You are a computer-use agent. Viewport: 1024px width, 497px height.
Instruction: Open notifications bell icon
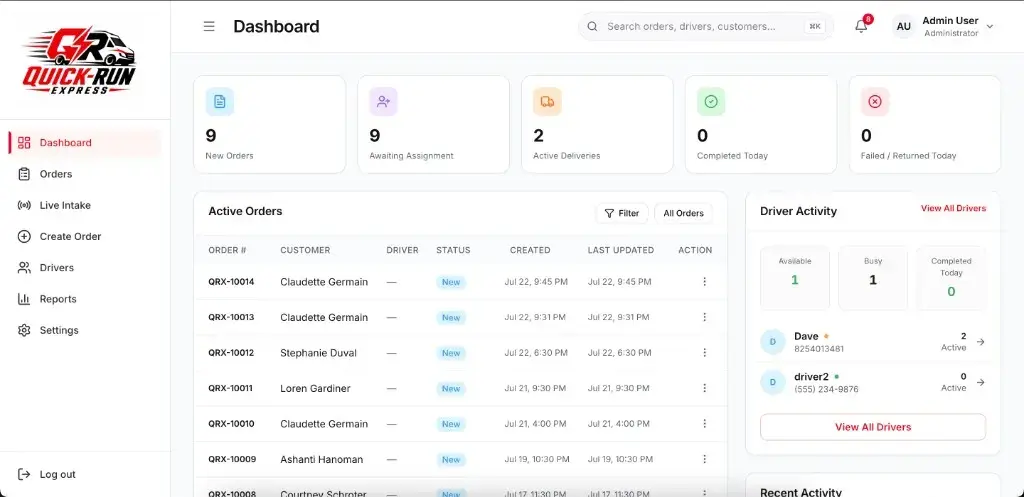(x=861, y=26)
